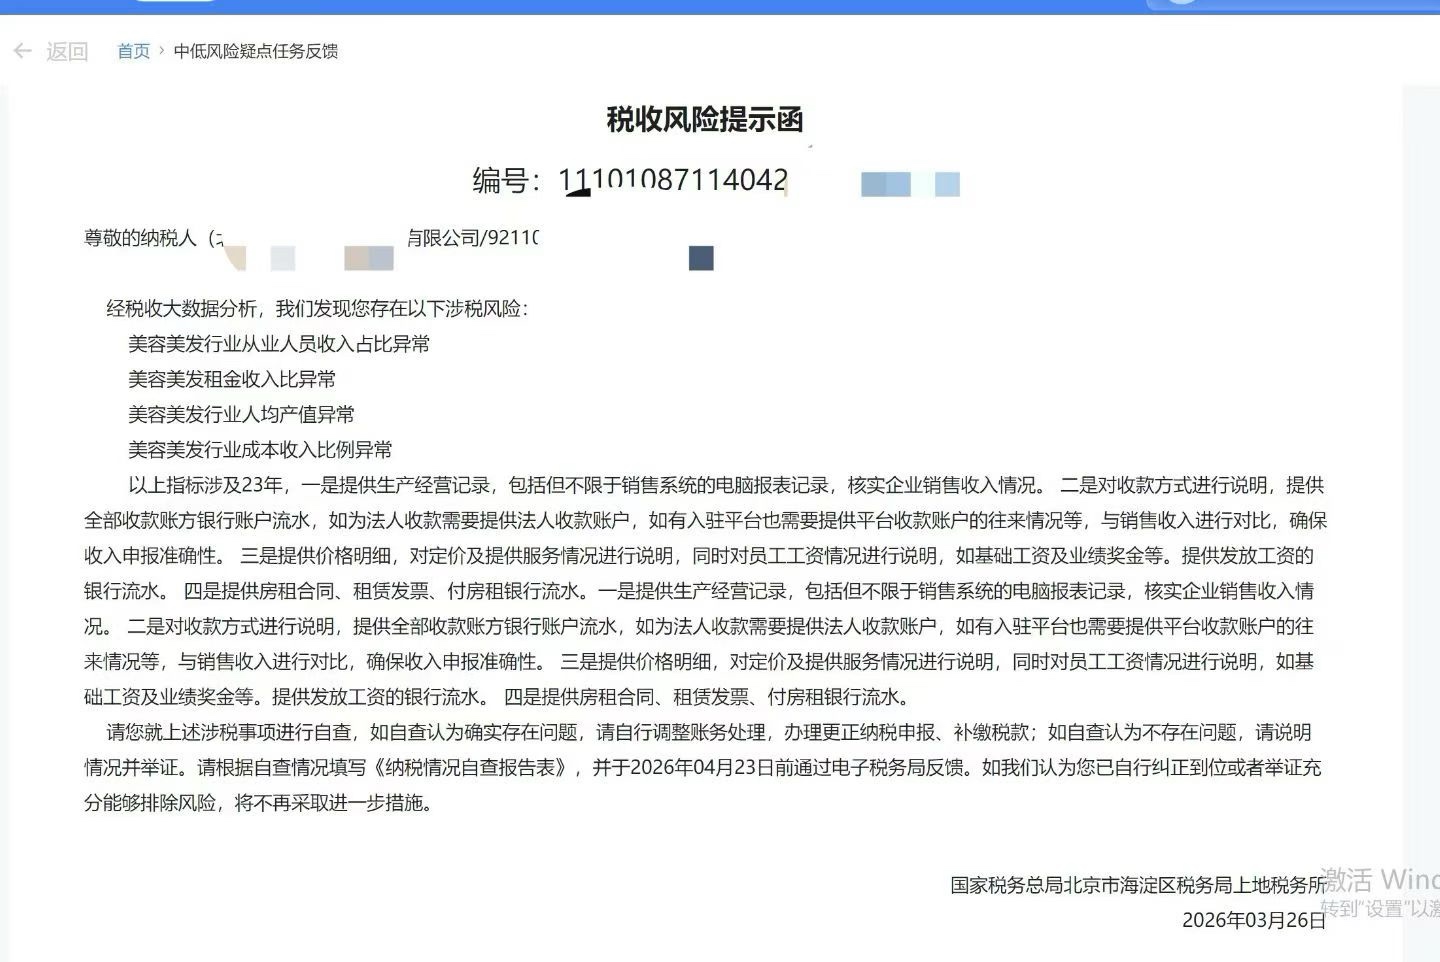This screenshot has width=1440, height=962.
Task: Click risk item 美容美发行业人均产值异常
Action: pyautogui.click(x=241, y=414)
